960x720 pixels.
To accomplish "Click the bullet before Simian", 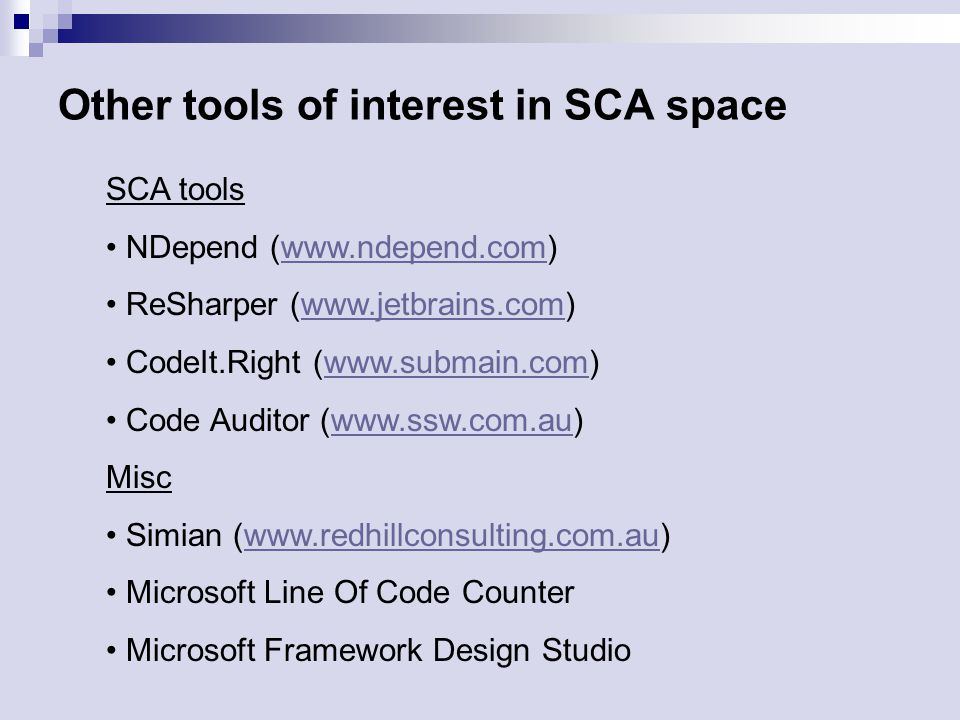I will (111, 536).
